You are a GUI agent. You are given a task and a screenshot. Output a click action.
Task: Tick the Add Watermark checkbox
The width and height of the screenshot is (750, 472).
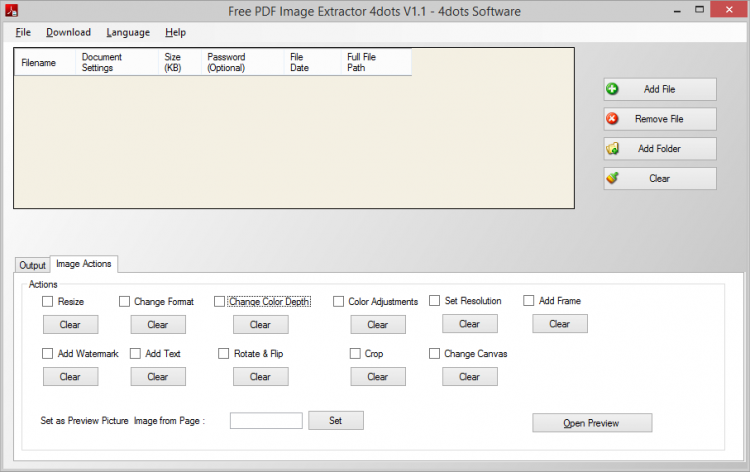(47, 353)
